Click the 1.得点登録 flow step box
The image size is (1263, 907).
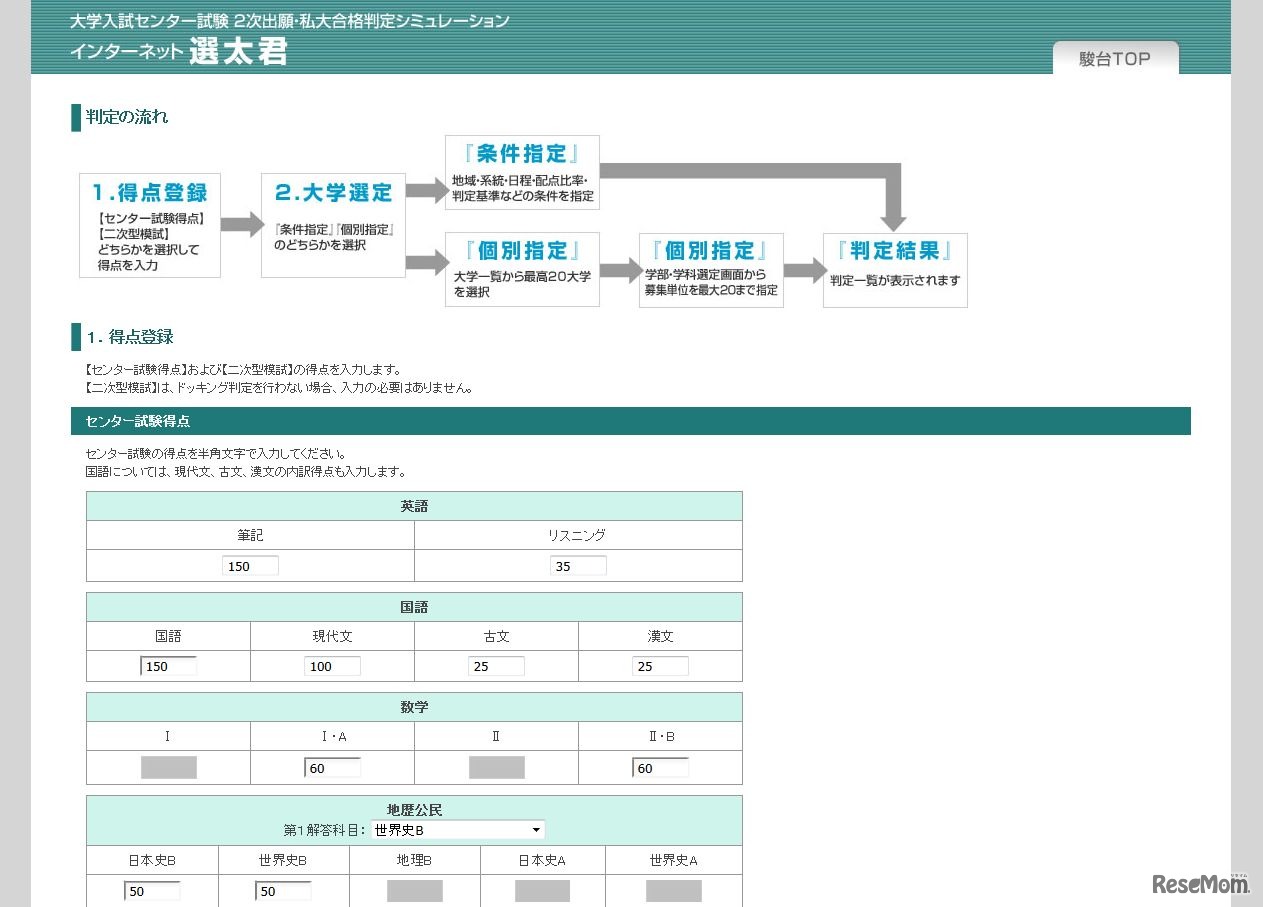(x=150, y=225)
